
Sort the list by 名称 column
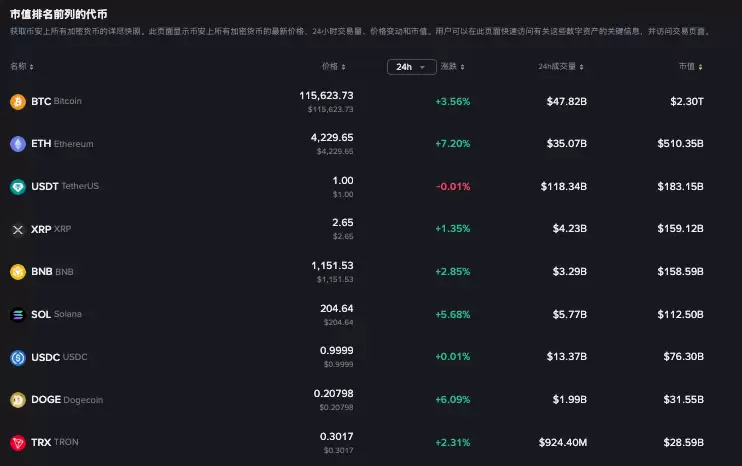(21, 67)
